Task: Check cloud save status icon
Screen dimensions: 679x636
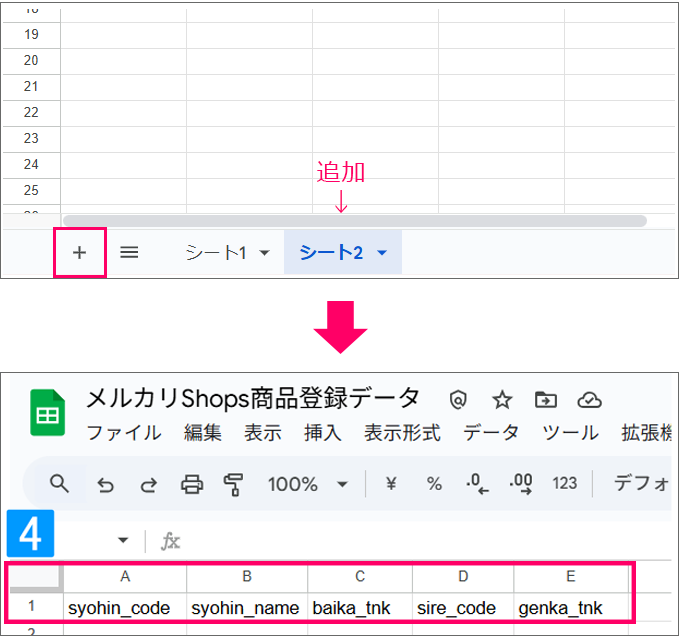Action: tap(590, 400)
